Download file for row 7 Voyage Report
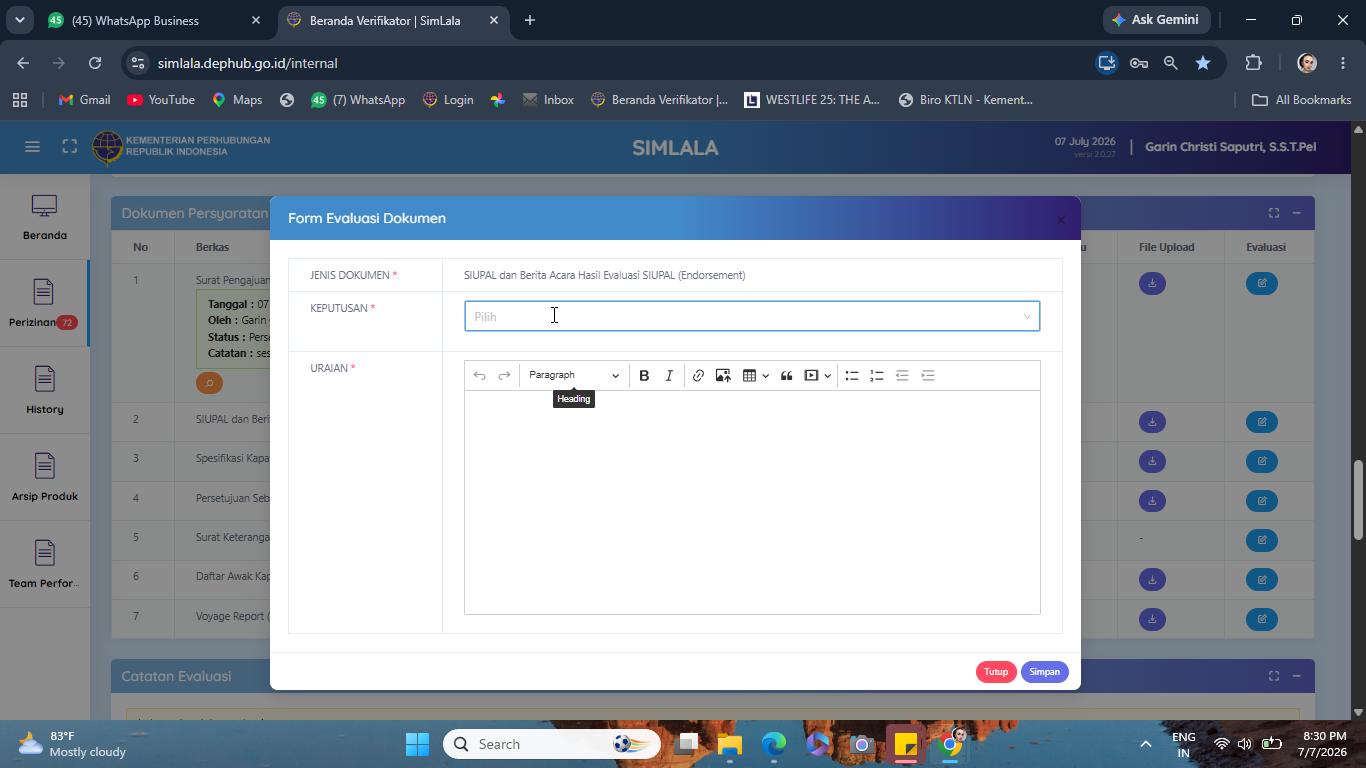The width and height of the screenshot is (1366, 768). coord(1152,619)
